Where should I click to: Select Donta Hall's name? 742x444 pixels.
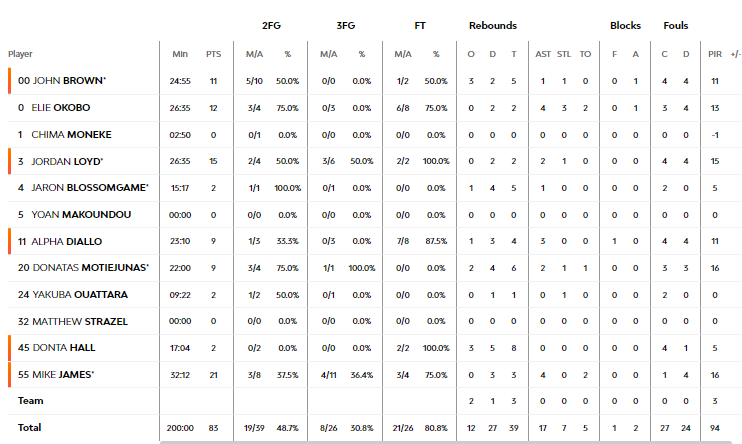(x=64, y=348)
